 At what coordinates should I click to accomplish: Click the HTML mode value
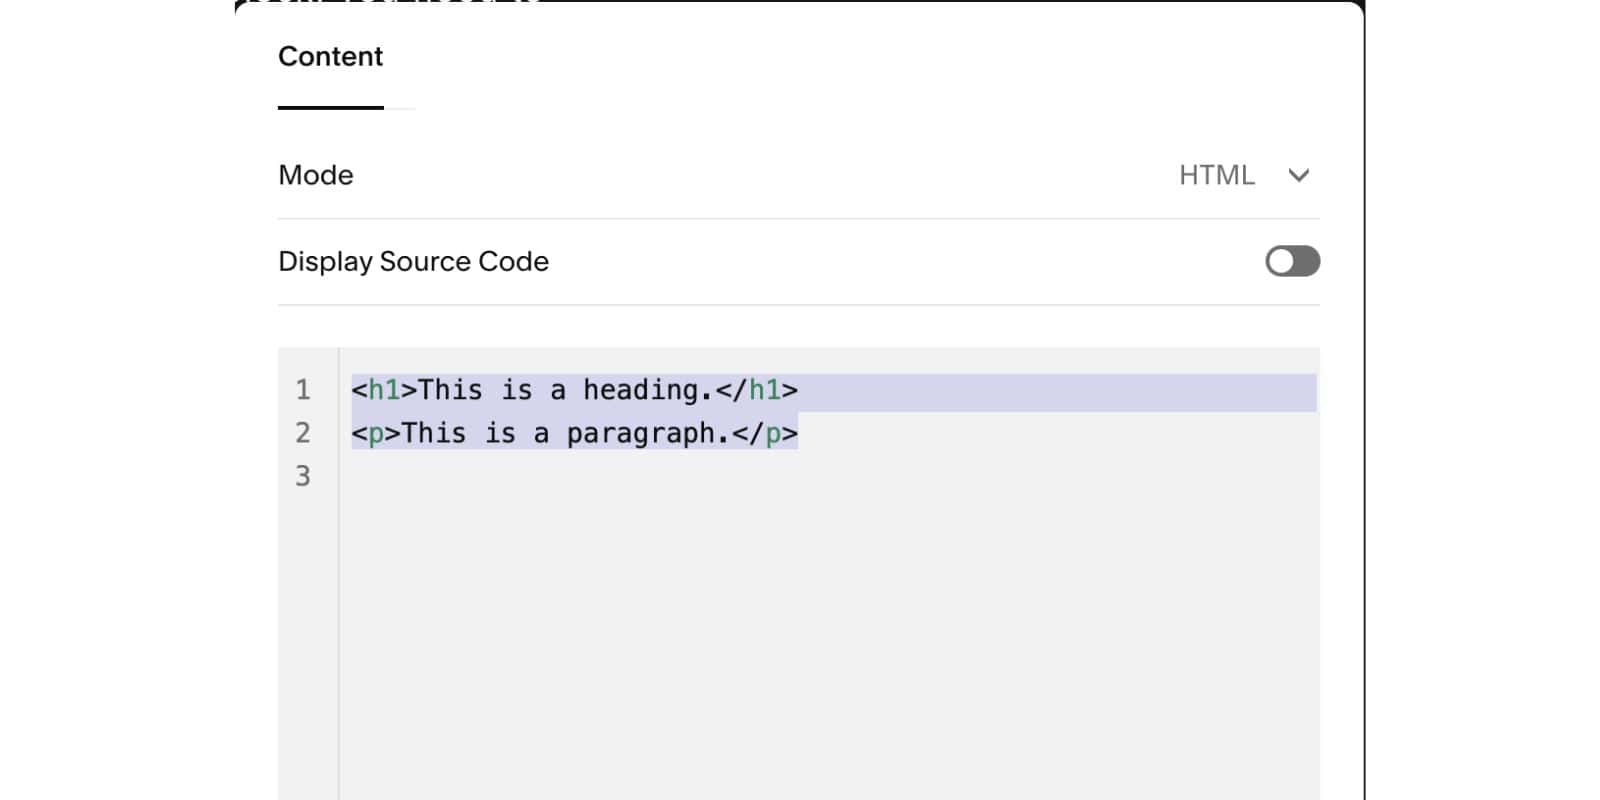click(x=1215, y=176)
